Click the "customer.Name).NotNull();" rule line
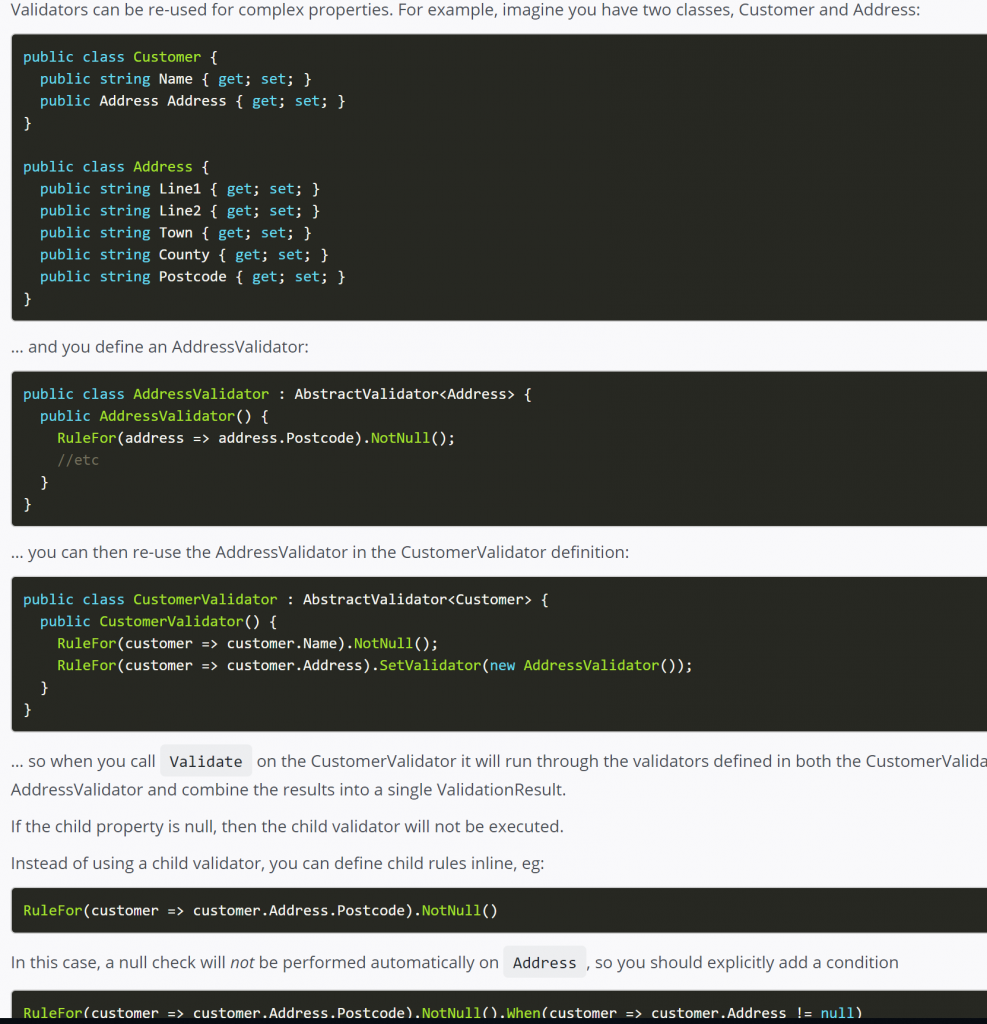The height and width of the screenshot is (1024, 987). coord(248,644)
